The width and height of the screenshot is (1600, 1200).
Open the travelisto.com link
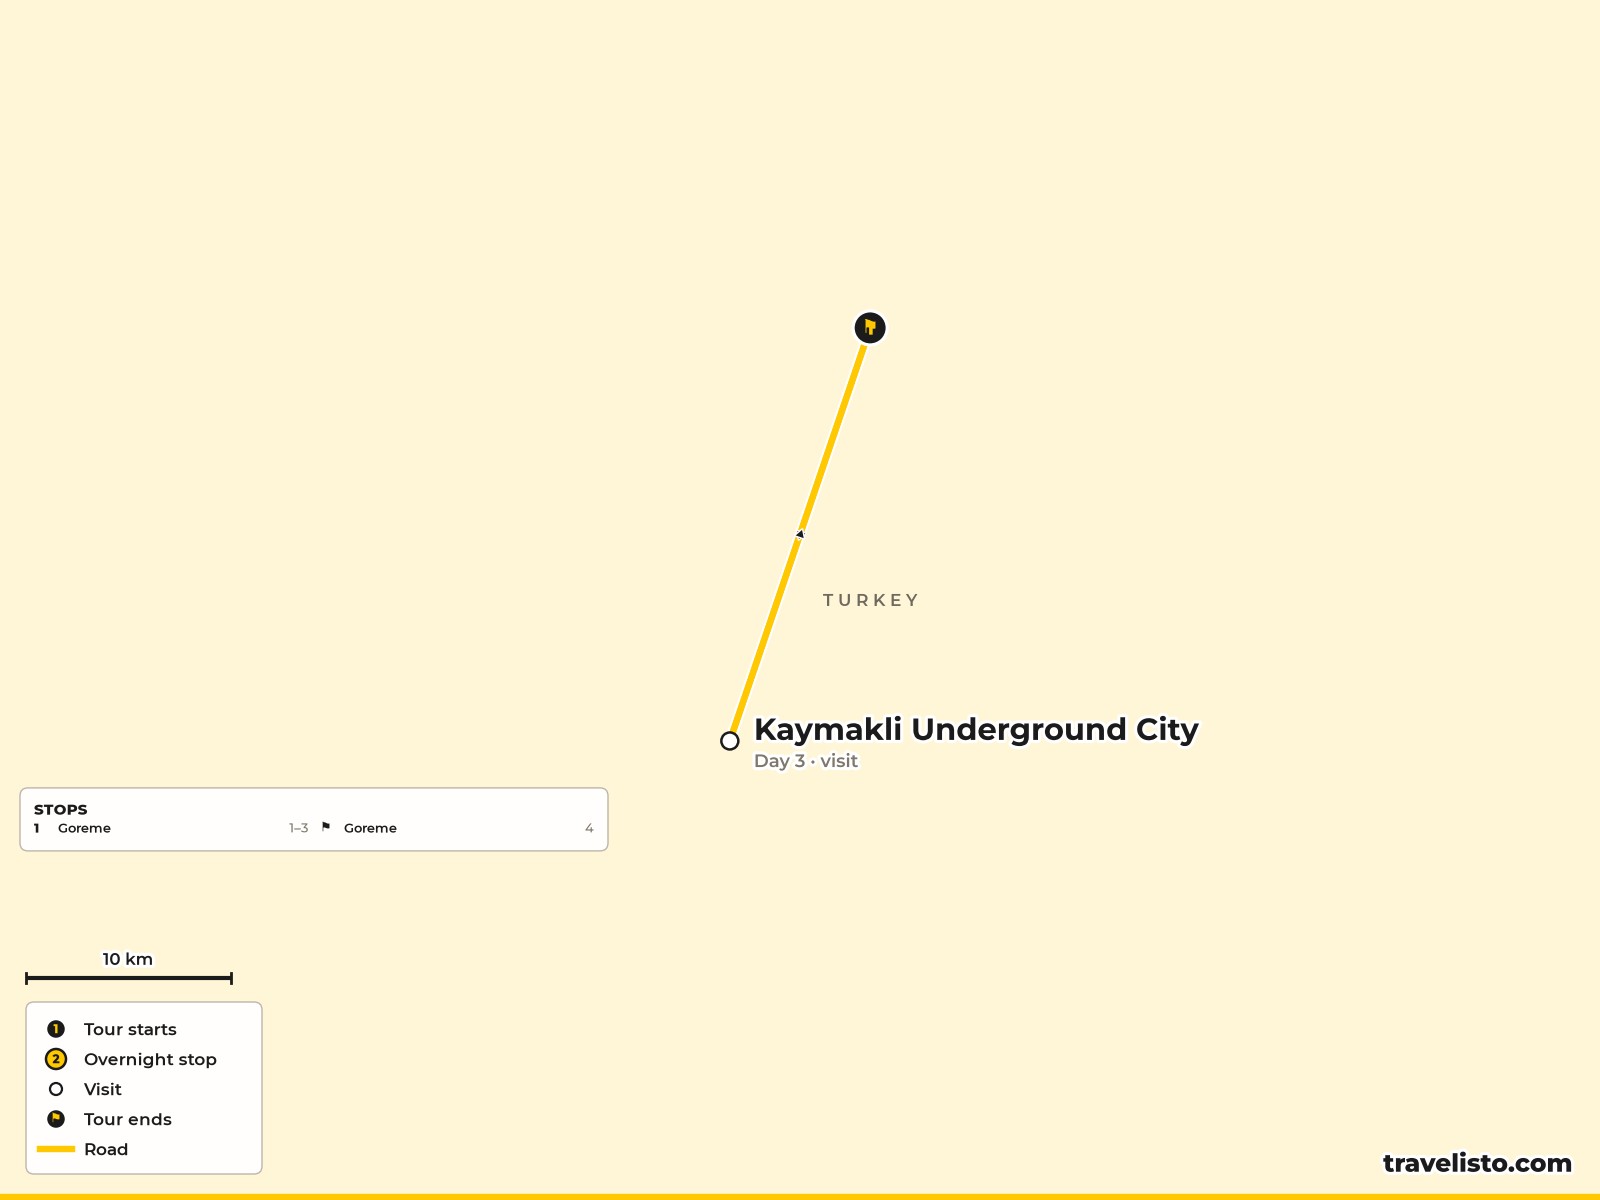pos(1477,1163)
